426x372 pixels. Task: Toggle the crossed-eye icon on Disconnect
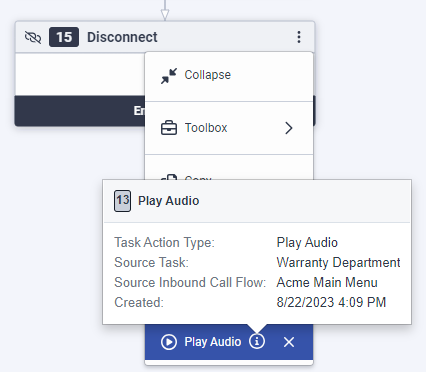33,37
